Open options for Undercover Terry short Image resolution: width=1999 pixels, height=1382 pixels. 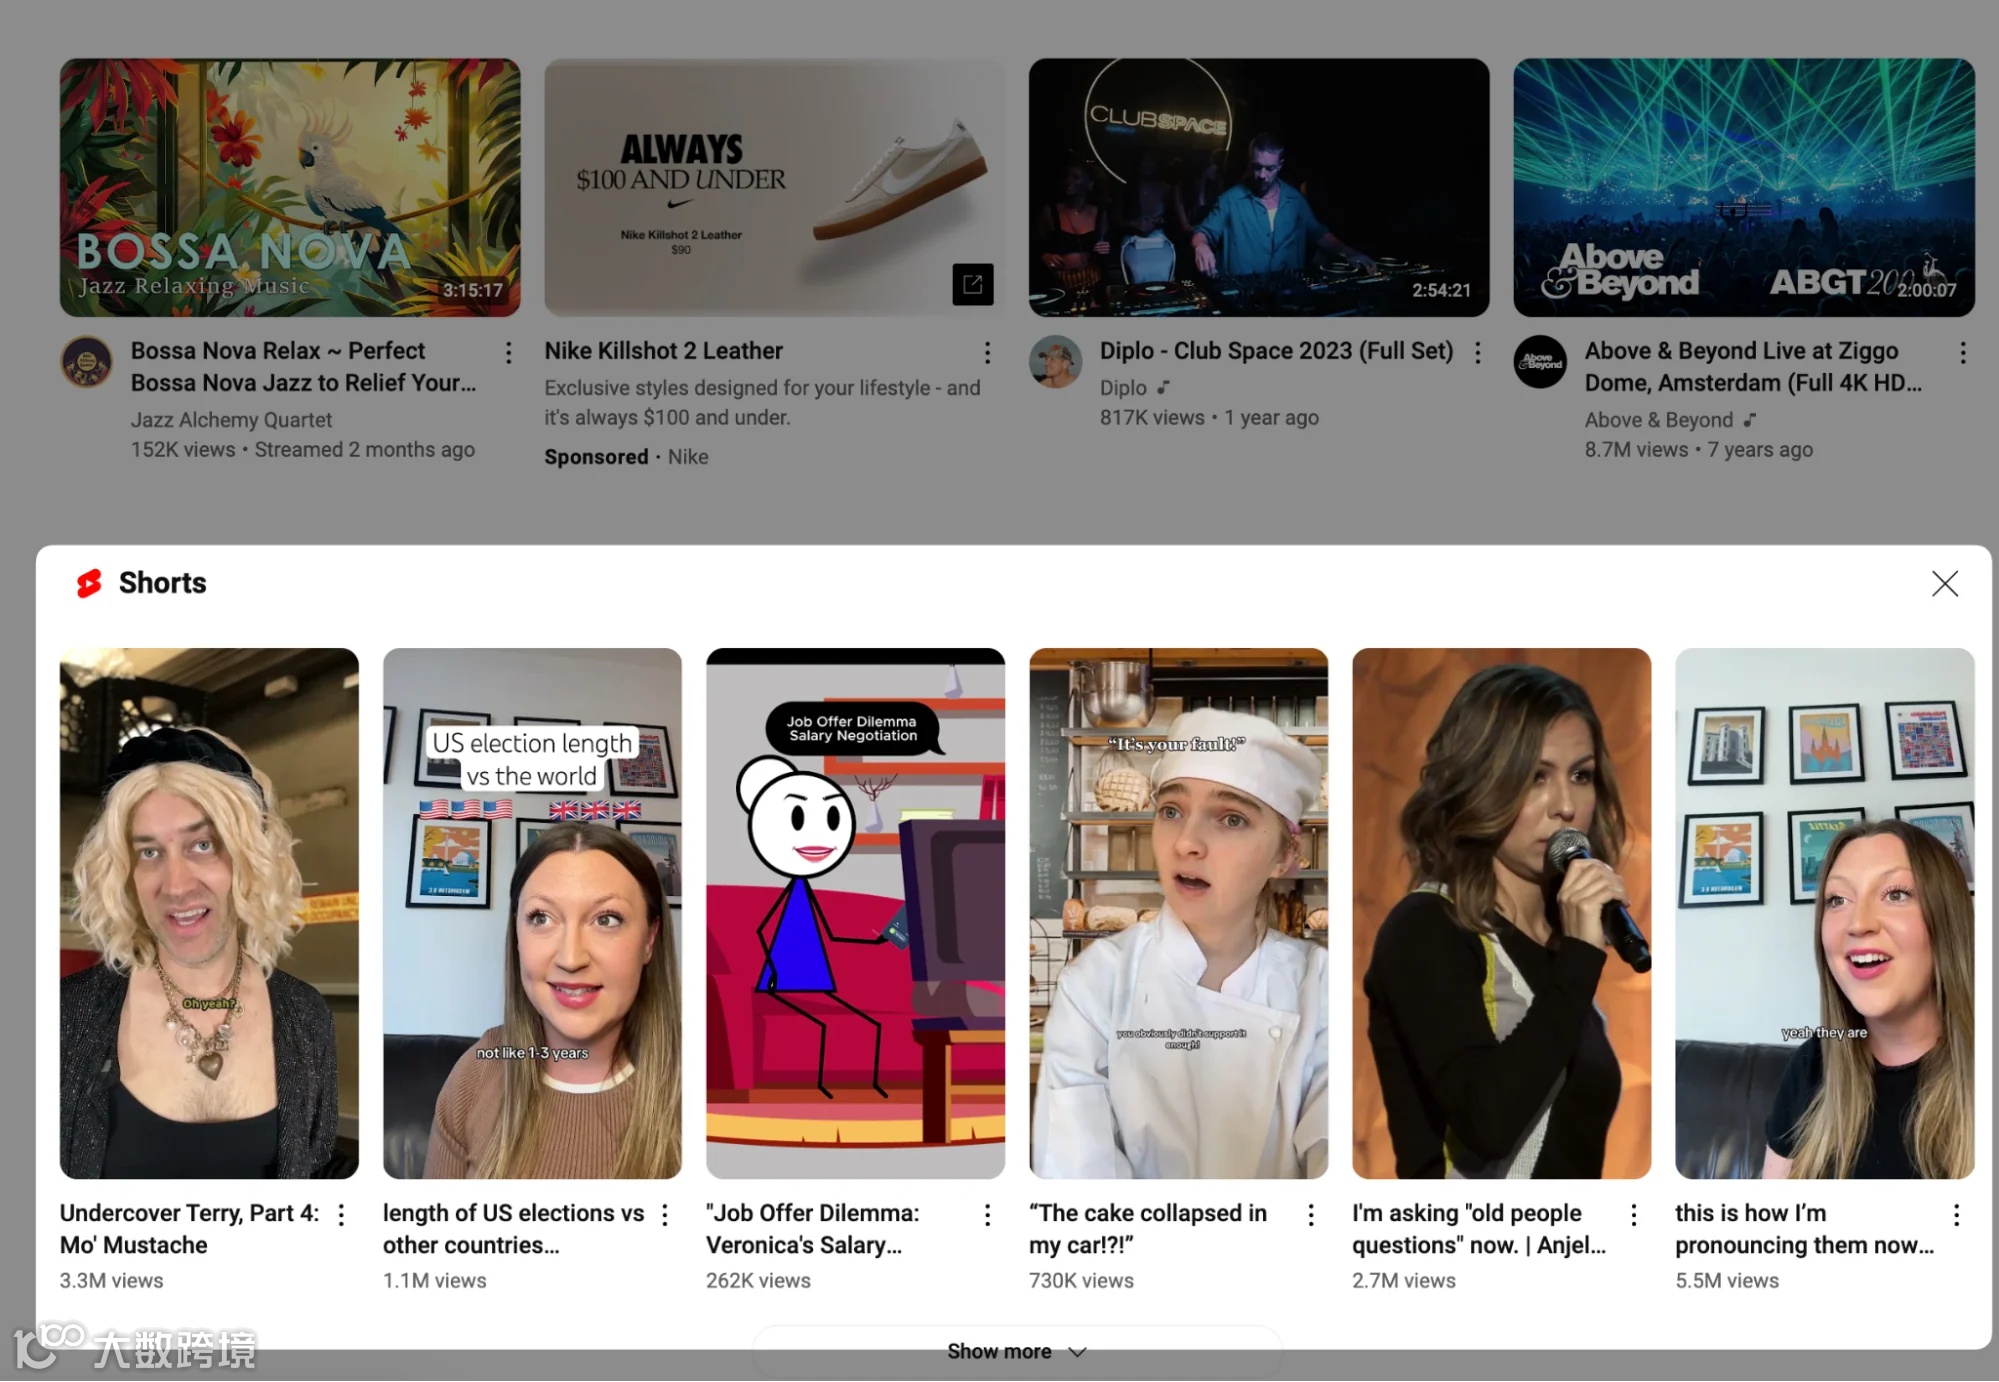[341, 1214]
